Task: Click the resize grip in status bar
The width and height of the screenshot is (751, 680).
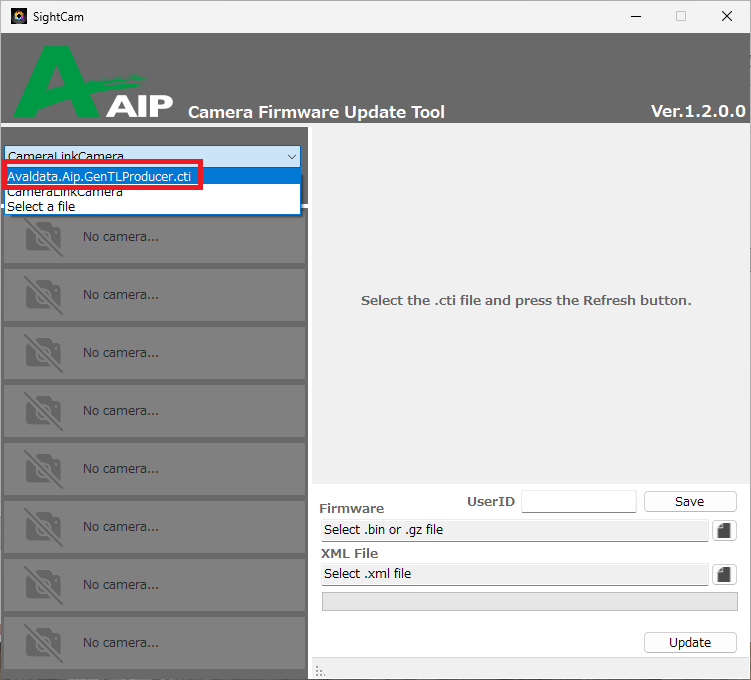Action: pos(320,671)
